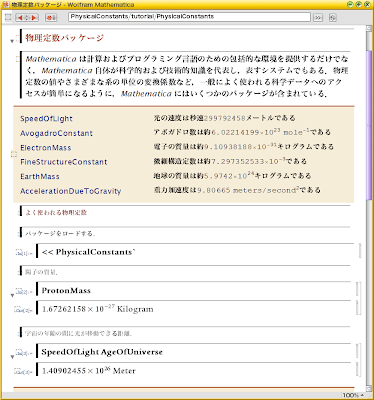Click the output 1.40902455 × 10^26 Meter
374x400 pixels.
pyautogui.click(x=89, y=371)
